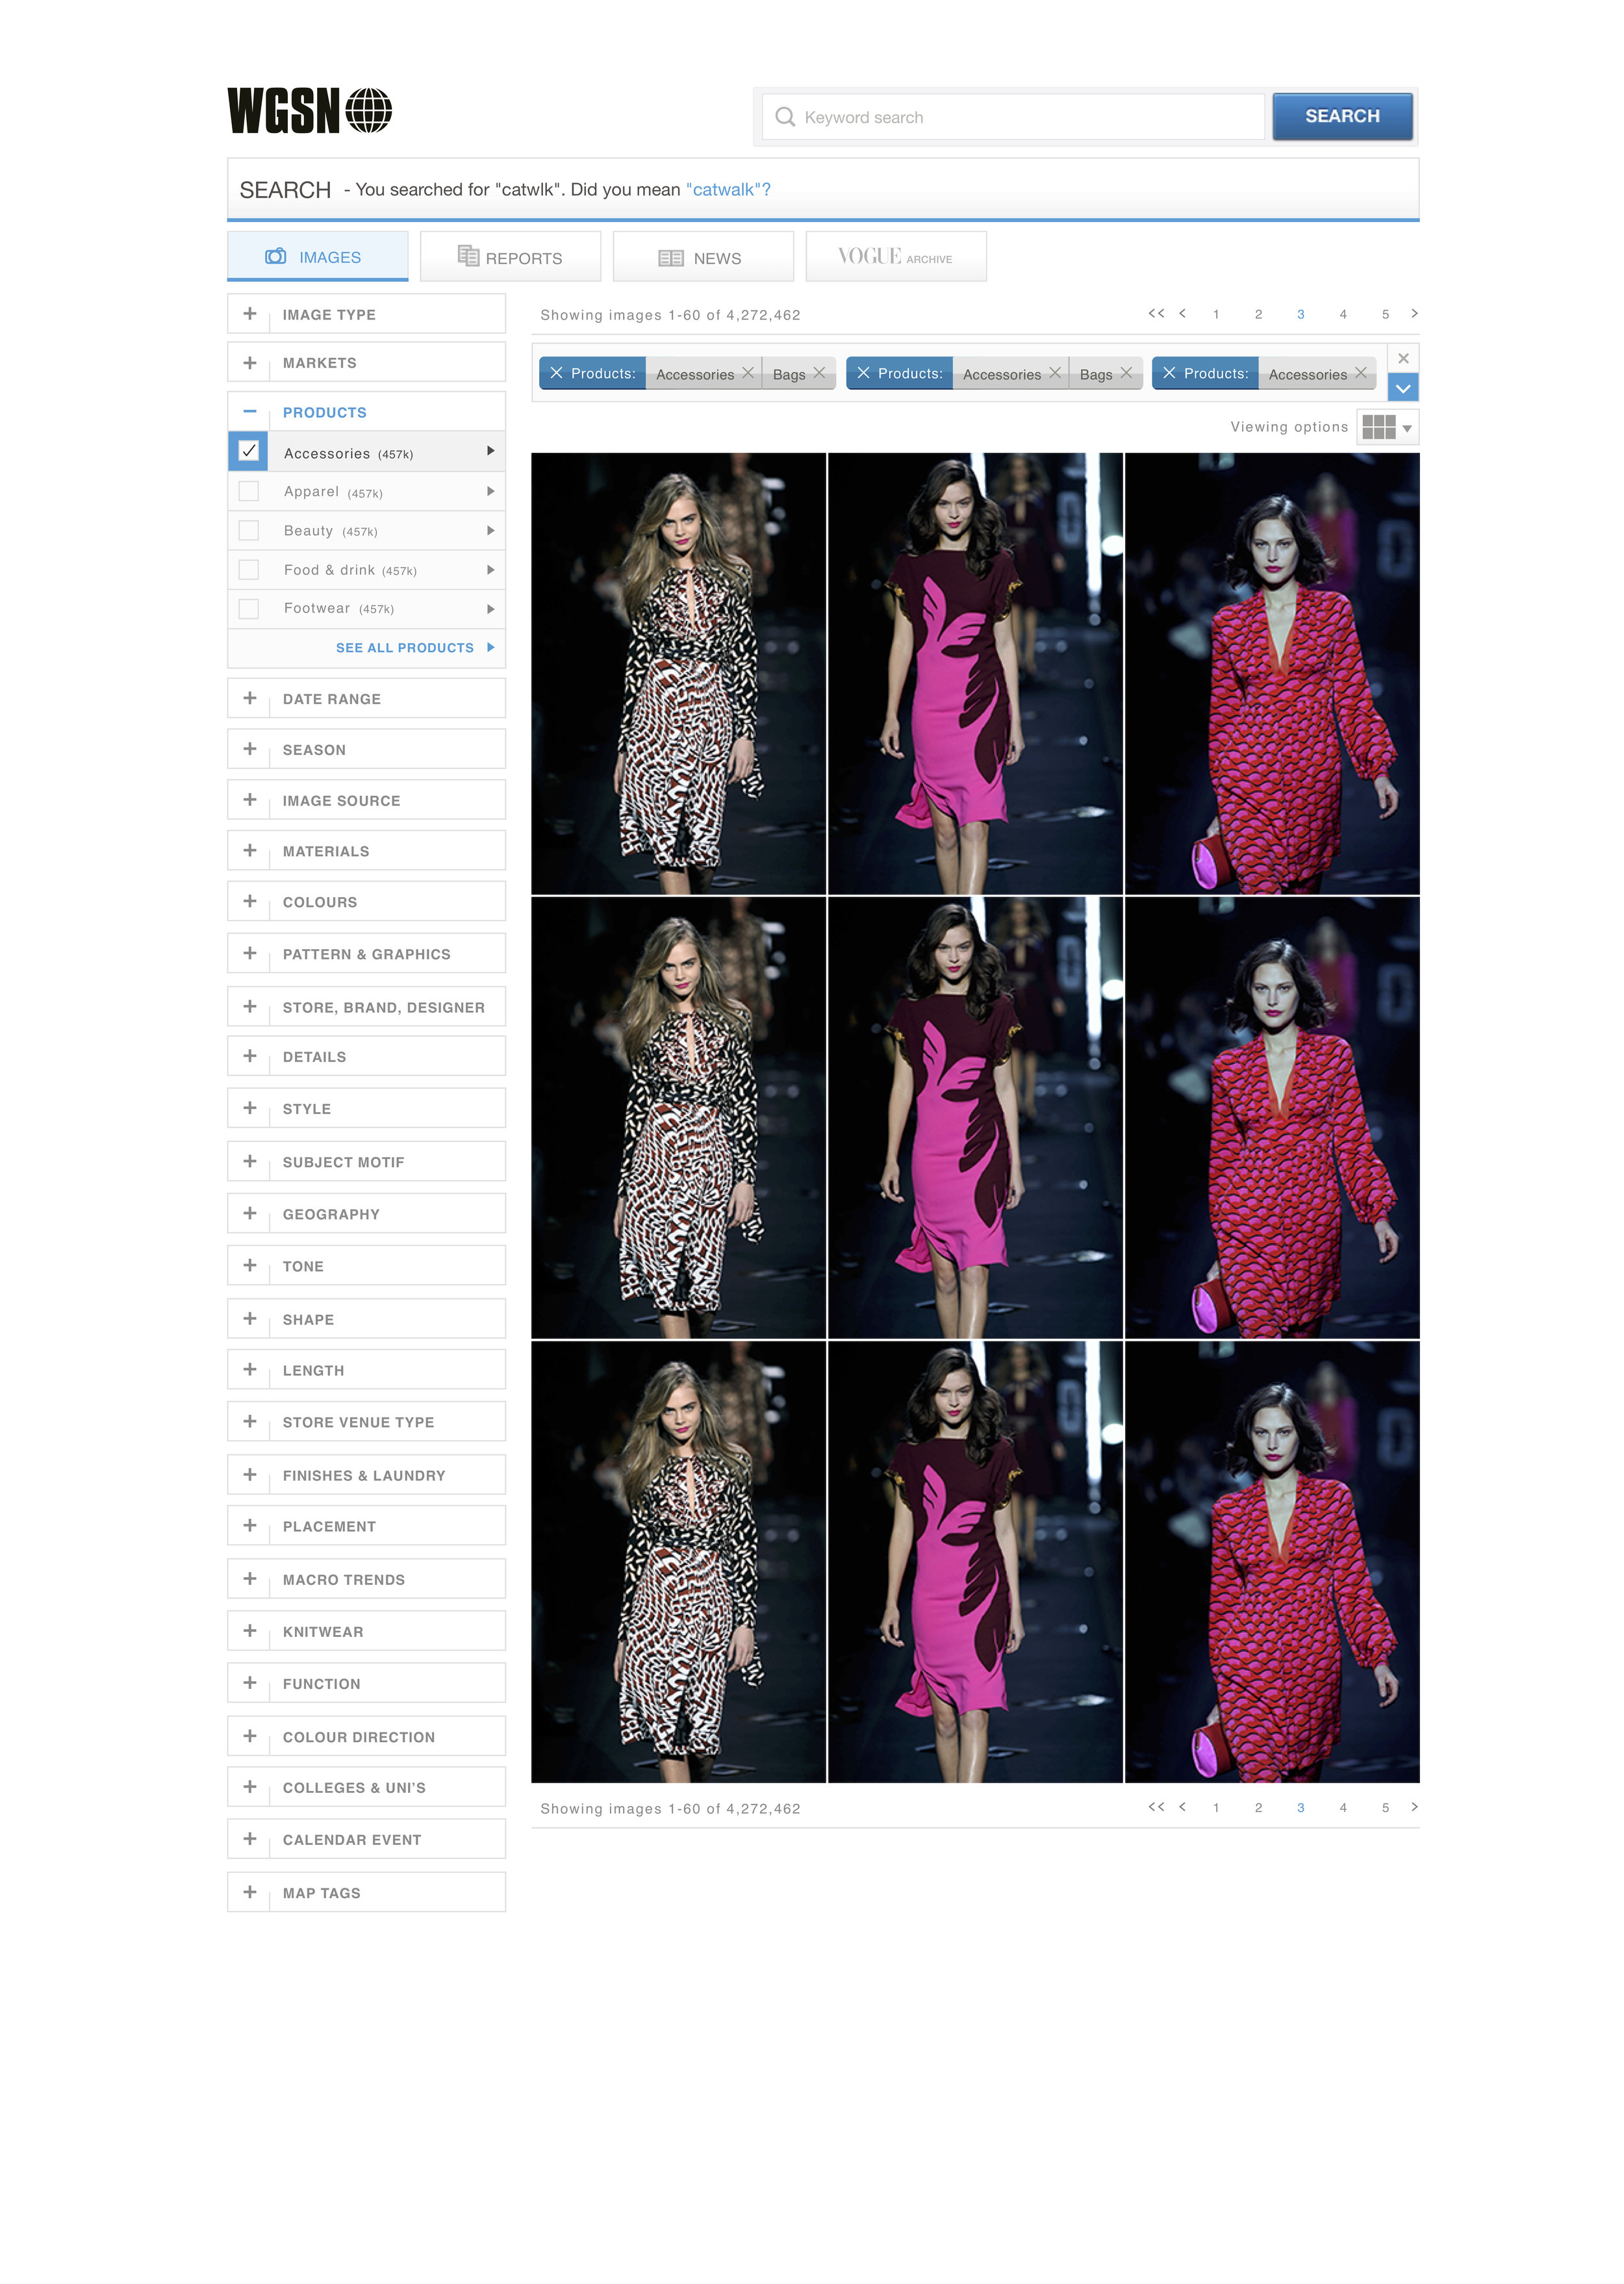Click minus icon beside Products

point(250,411)
